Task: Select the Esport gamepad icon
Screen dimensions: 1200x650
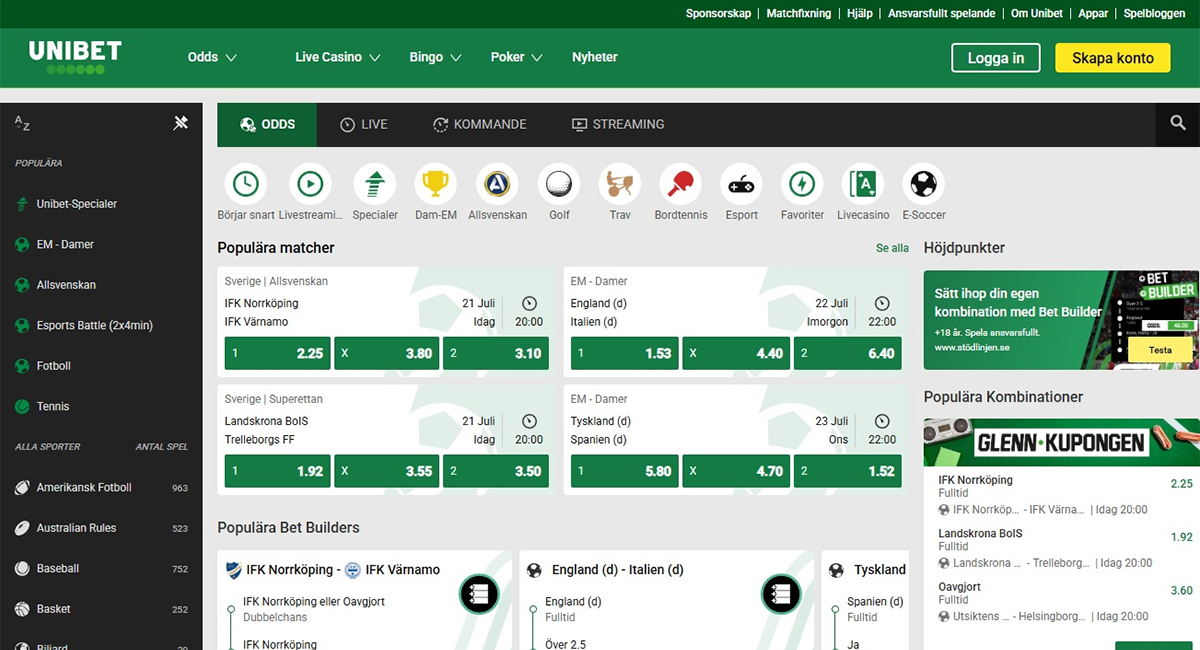Action: 741,184
